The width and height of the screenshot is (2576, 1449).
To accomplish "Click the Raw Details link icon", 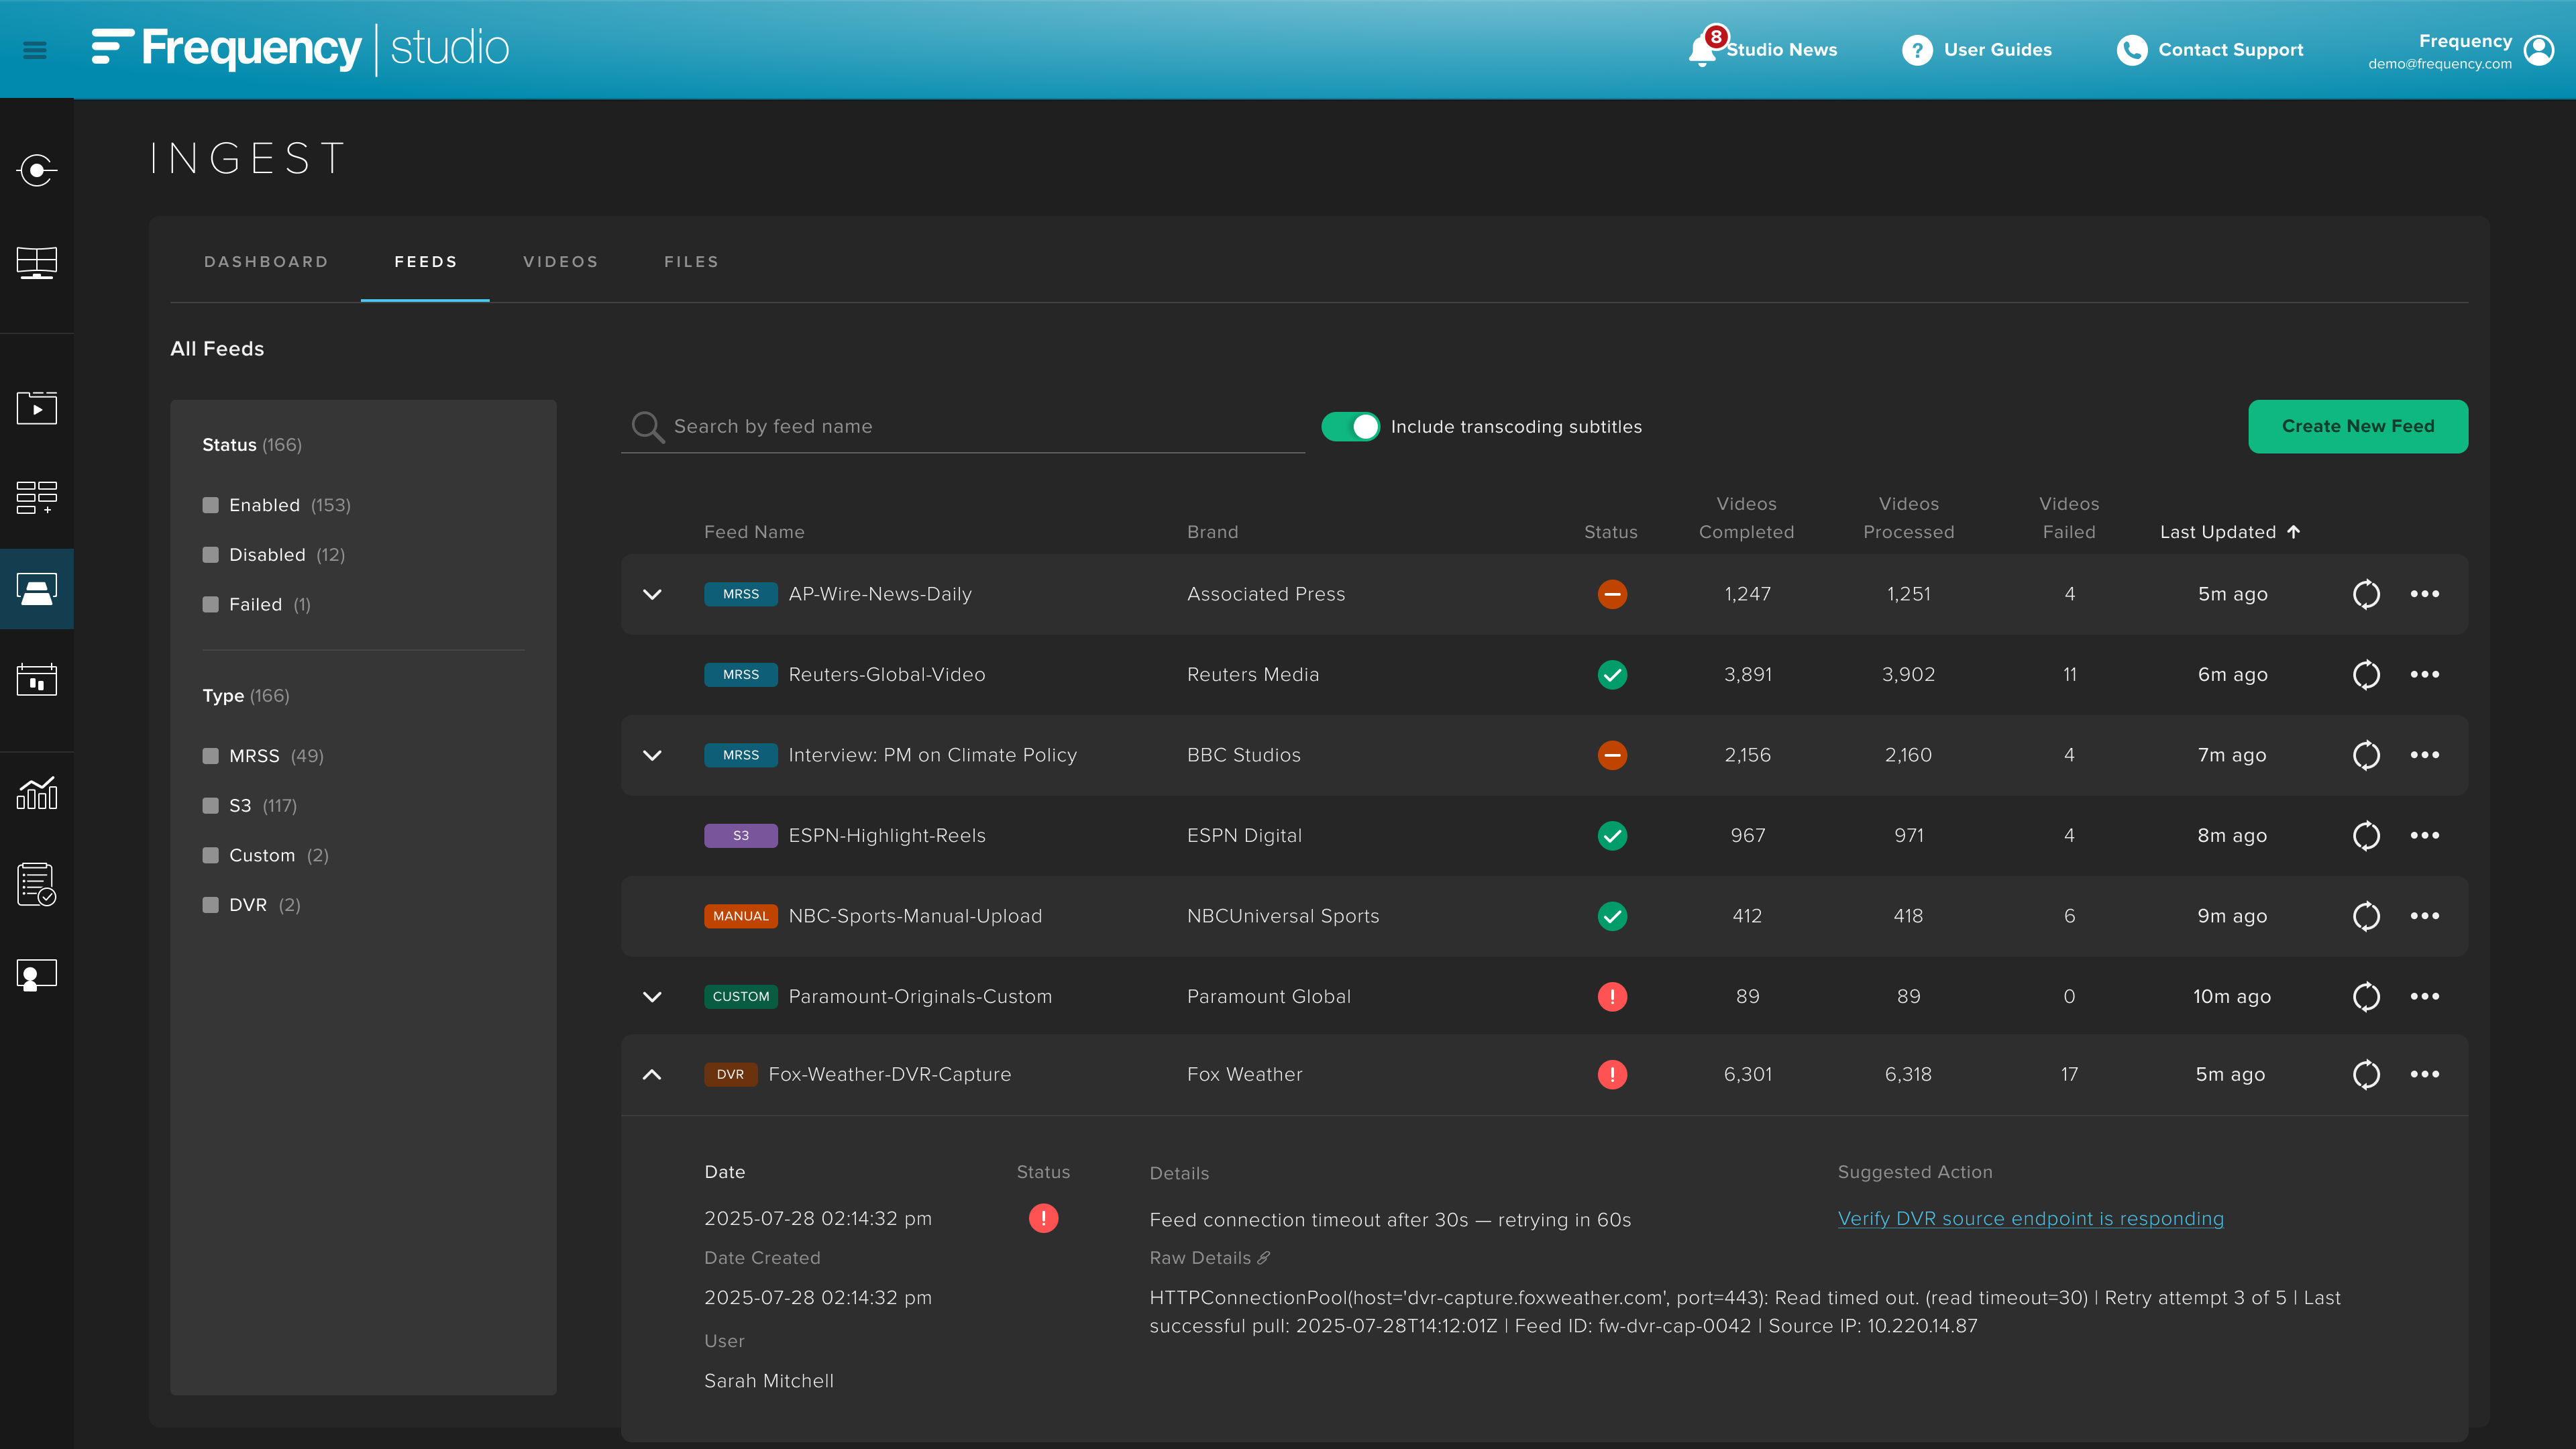I will point(1264,1258).
